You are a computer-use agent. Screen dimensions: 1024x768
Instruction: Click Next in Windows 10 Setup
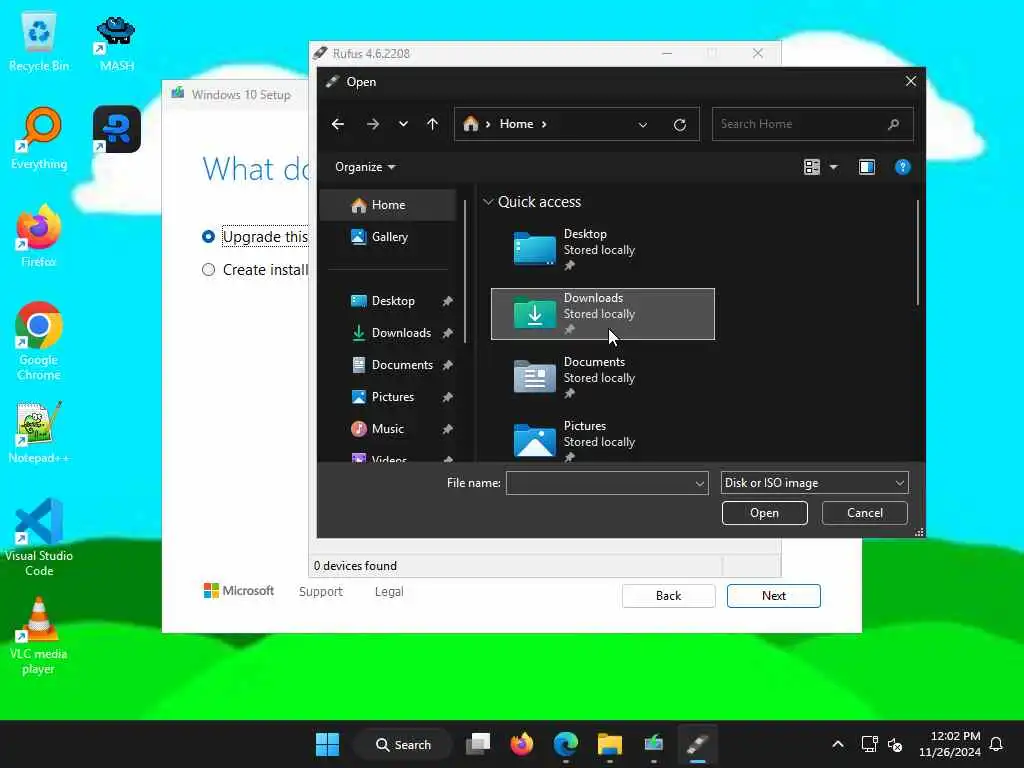tap(774, 596)
